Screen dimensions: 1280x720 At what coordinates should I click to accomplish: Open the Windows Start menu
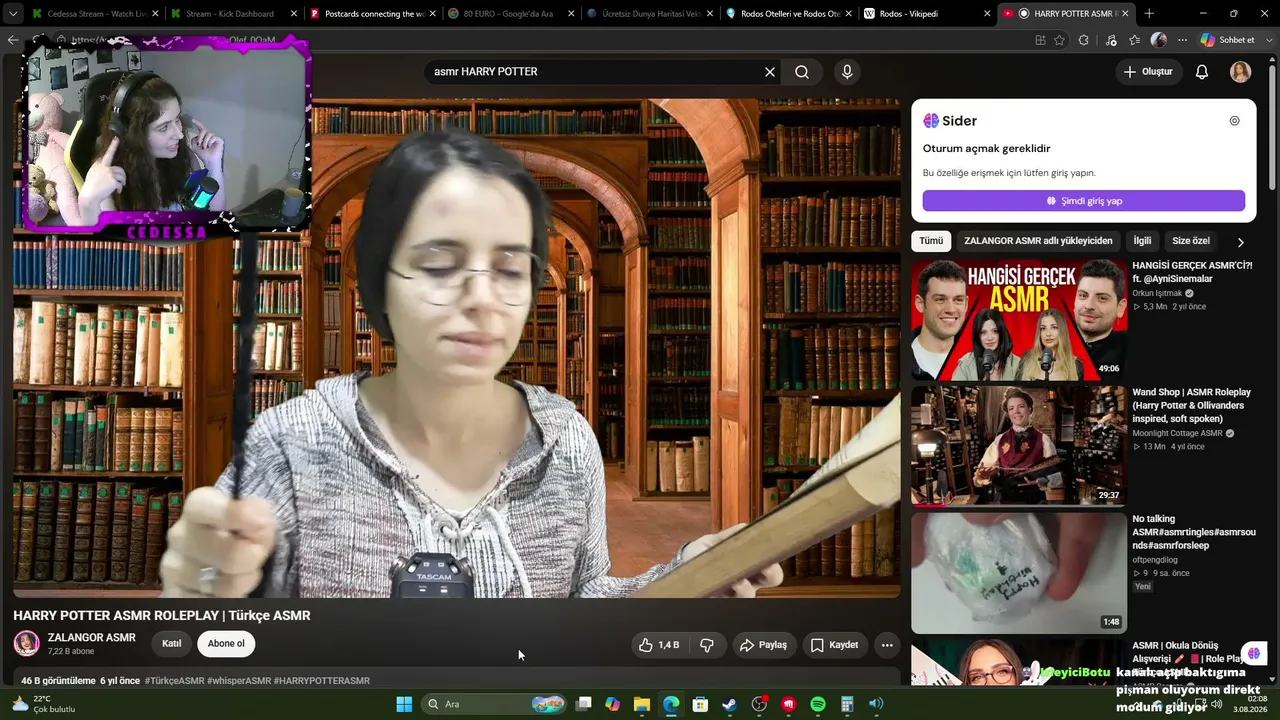404,704
